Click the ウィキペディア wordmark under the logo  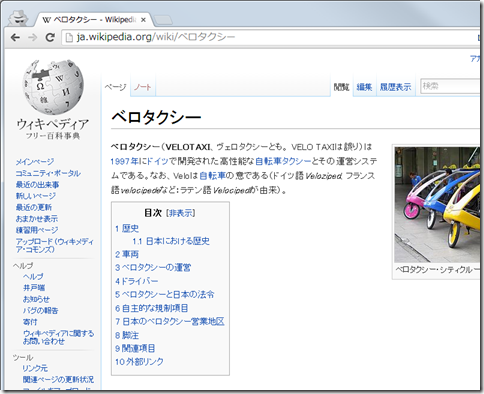53,124
